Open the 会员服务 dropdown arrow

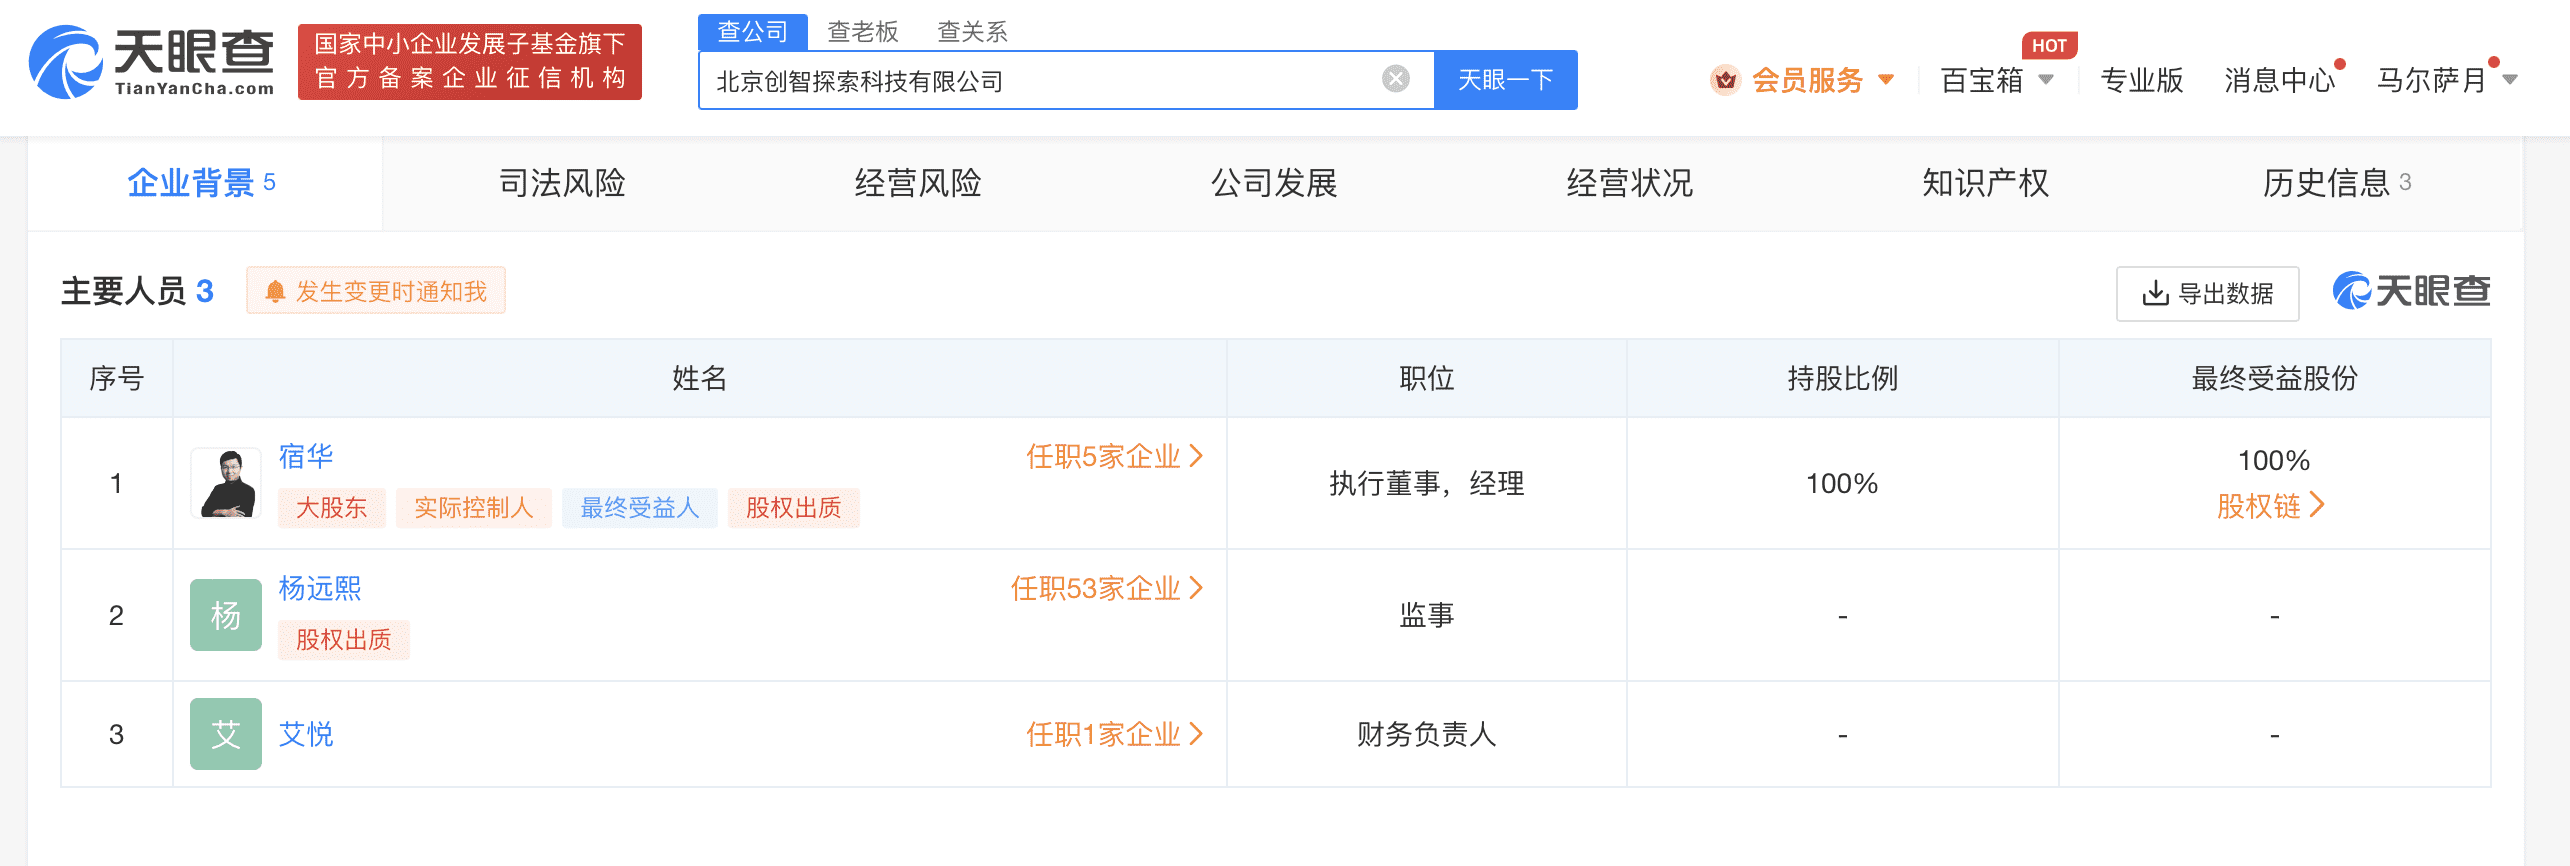pos(1886,80)
